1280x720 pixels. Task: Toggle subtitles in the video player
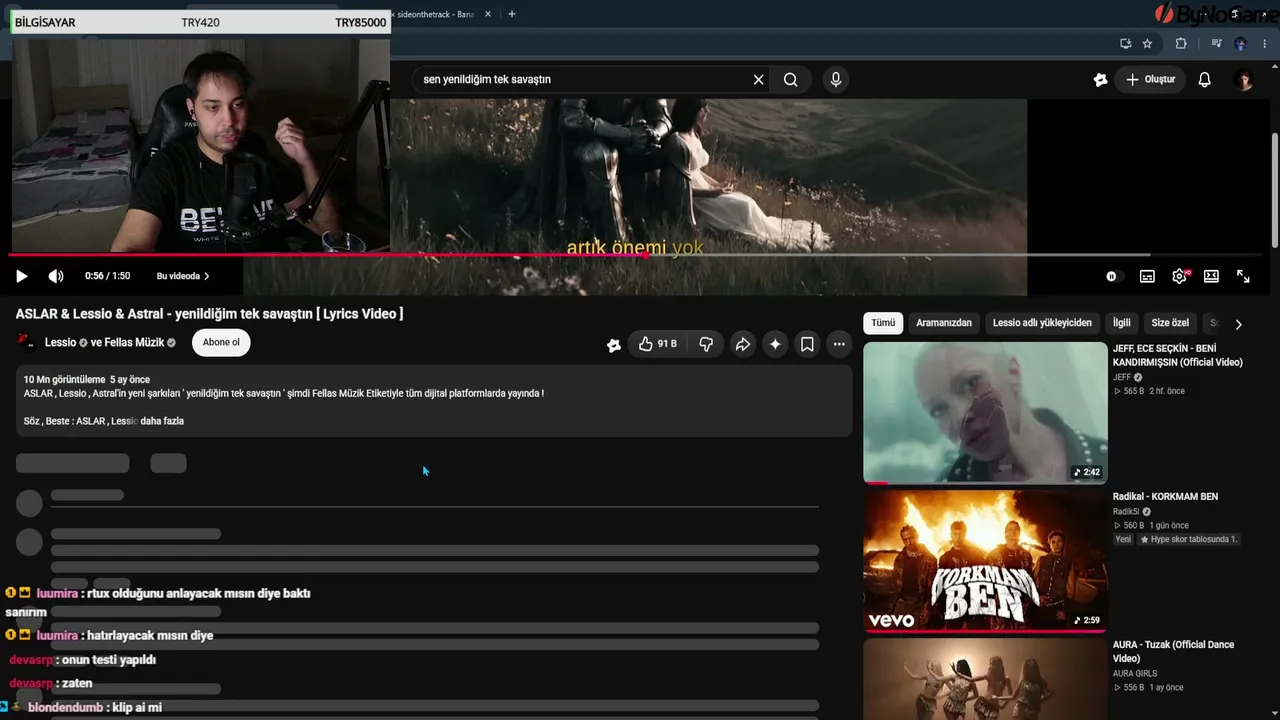[x=1147, y=276]
